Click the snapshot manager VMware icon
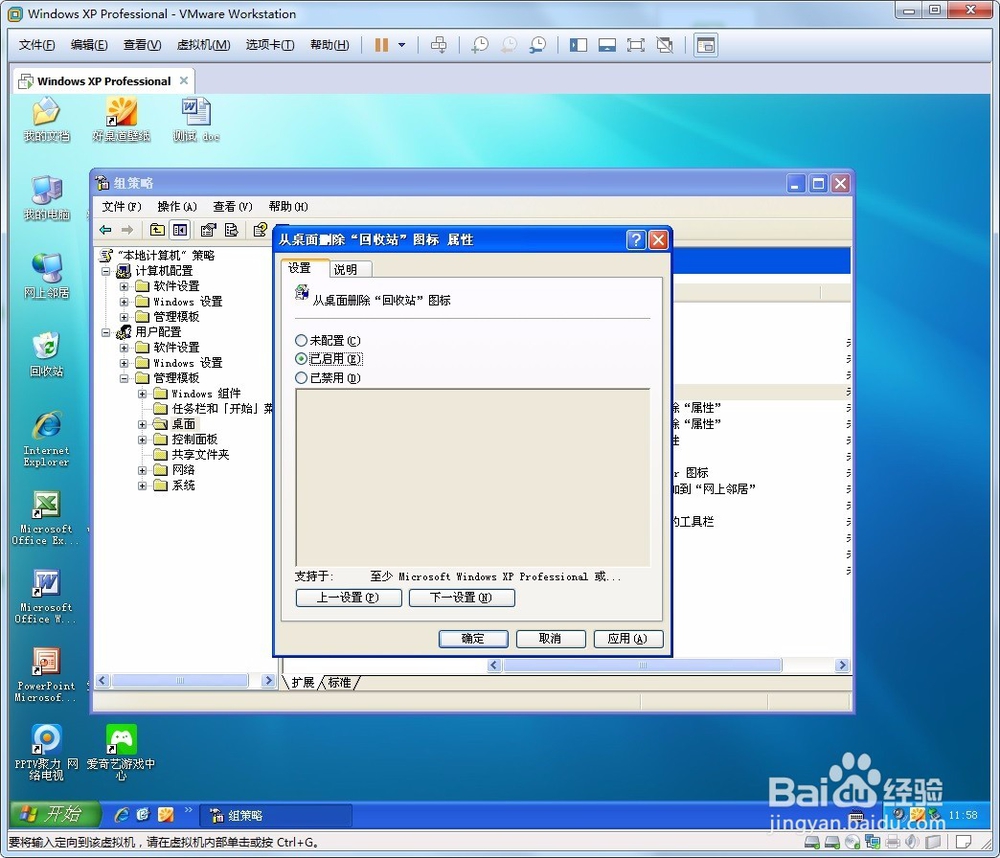The height and width of the screenshot is (858, 1000). (x=538, y=45)
